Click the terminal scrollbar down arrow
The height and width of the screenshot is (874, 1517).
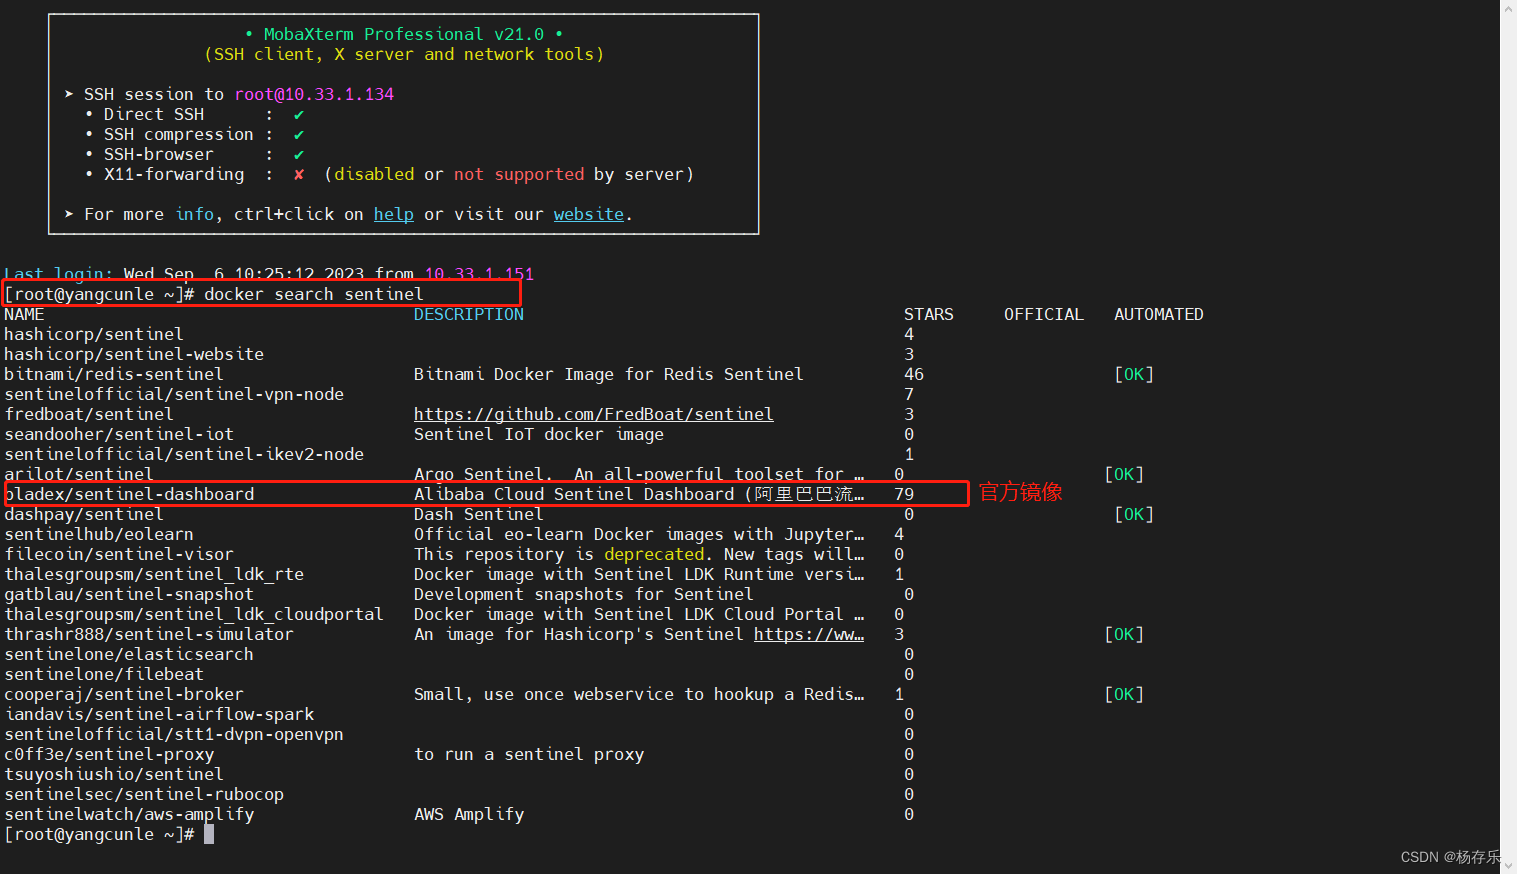click(1508, 866)
